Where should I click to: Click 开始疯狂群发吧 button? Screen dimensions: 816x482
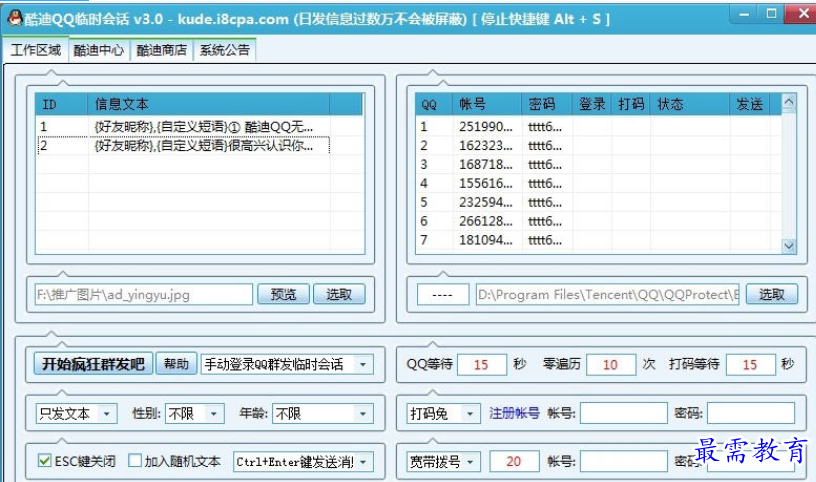coord(93,363)
